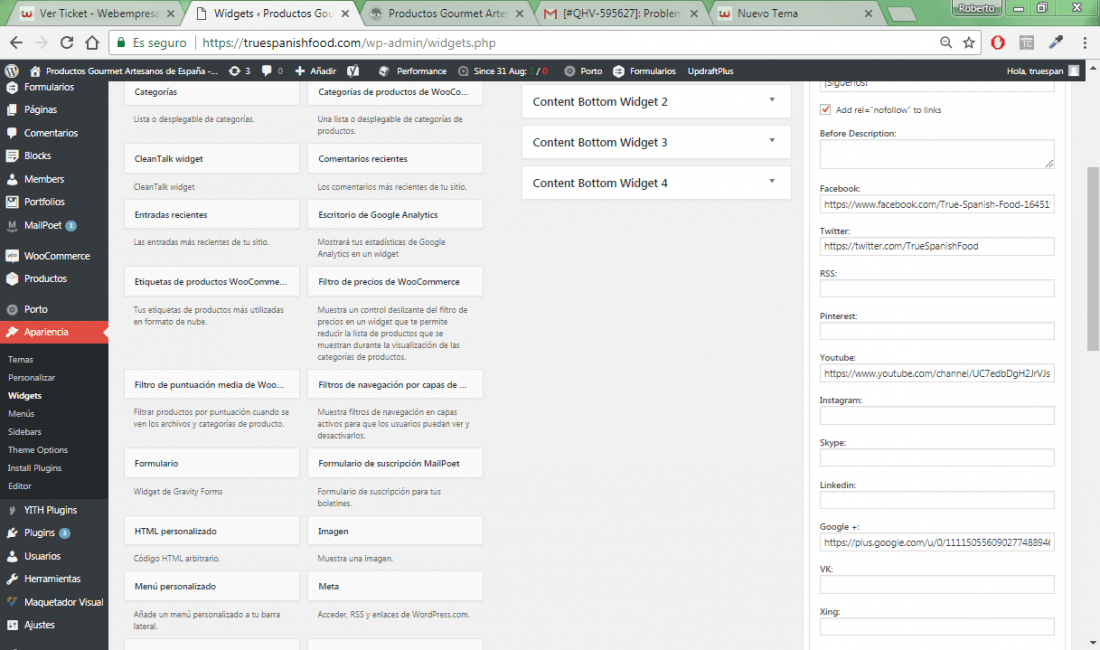This screenshot has height=650, width=1100.
Task: Select the Menú personalizado widget
Action: click(212, 586)
